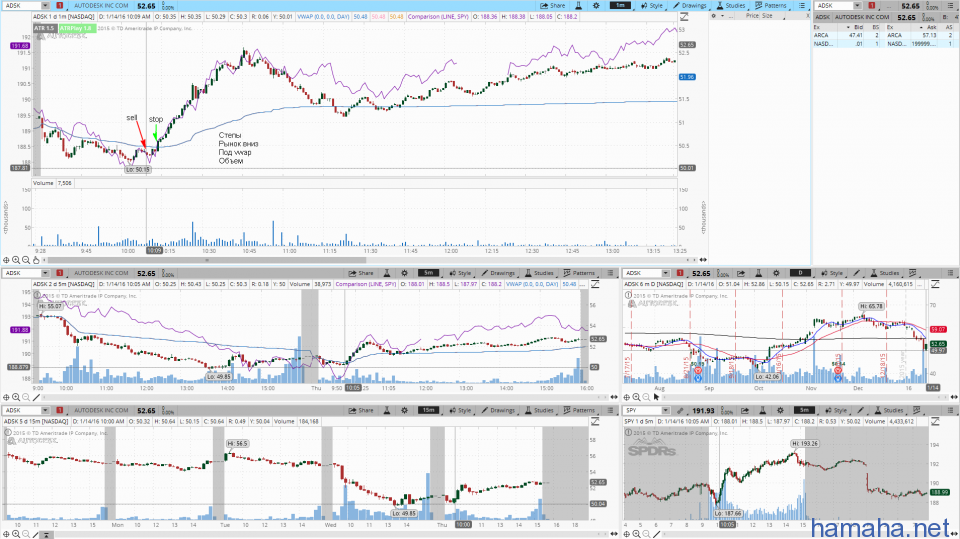Open Patterns menu on ADSK 1m chart
This screenshot has height=539, width=960.
click(x=771, y=6)
